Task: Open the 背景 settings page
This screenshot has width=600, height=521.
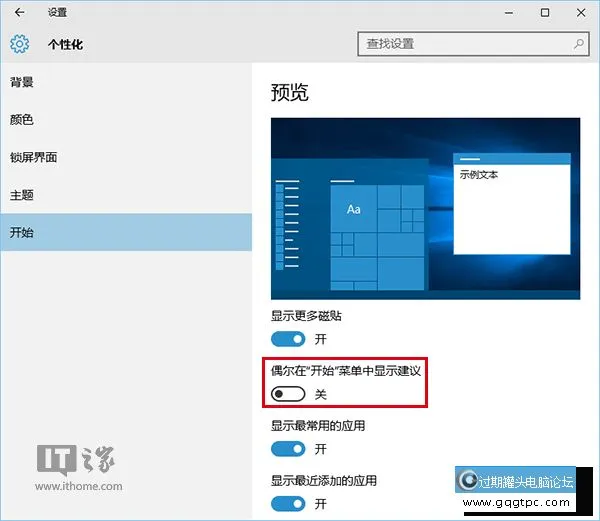Action: pyautogui.click(x=22, y=81)
